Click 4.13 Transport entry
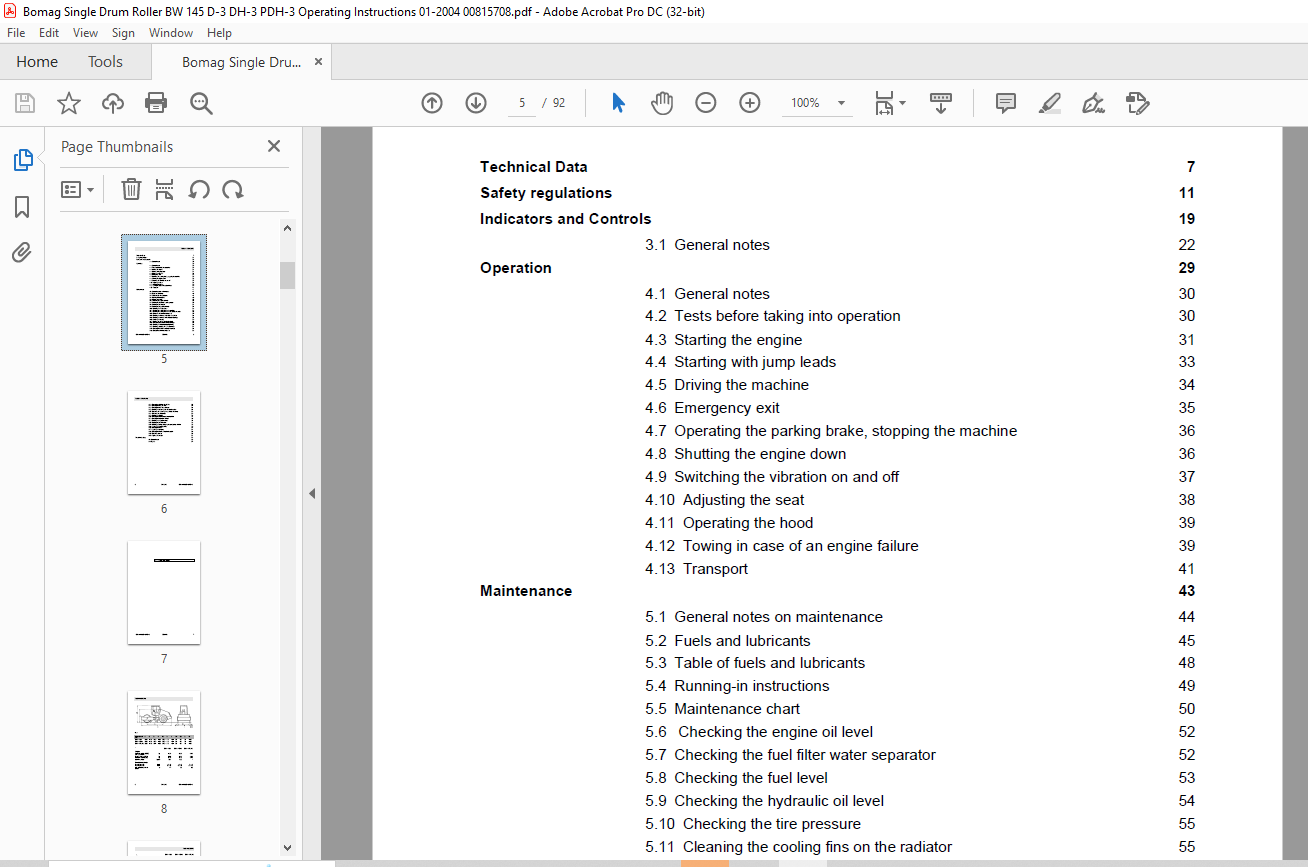Screen dimensions: 1308x867 [697, 569]
